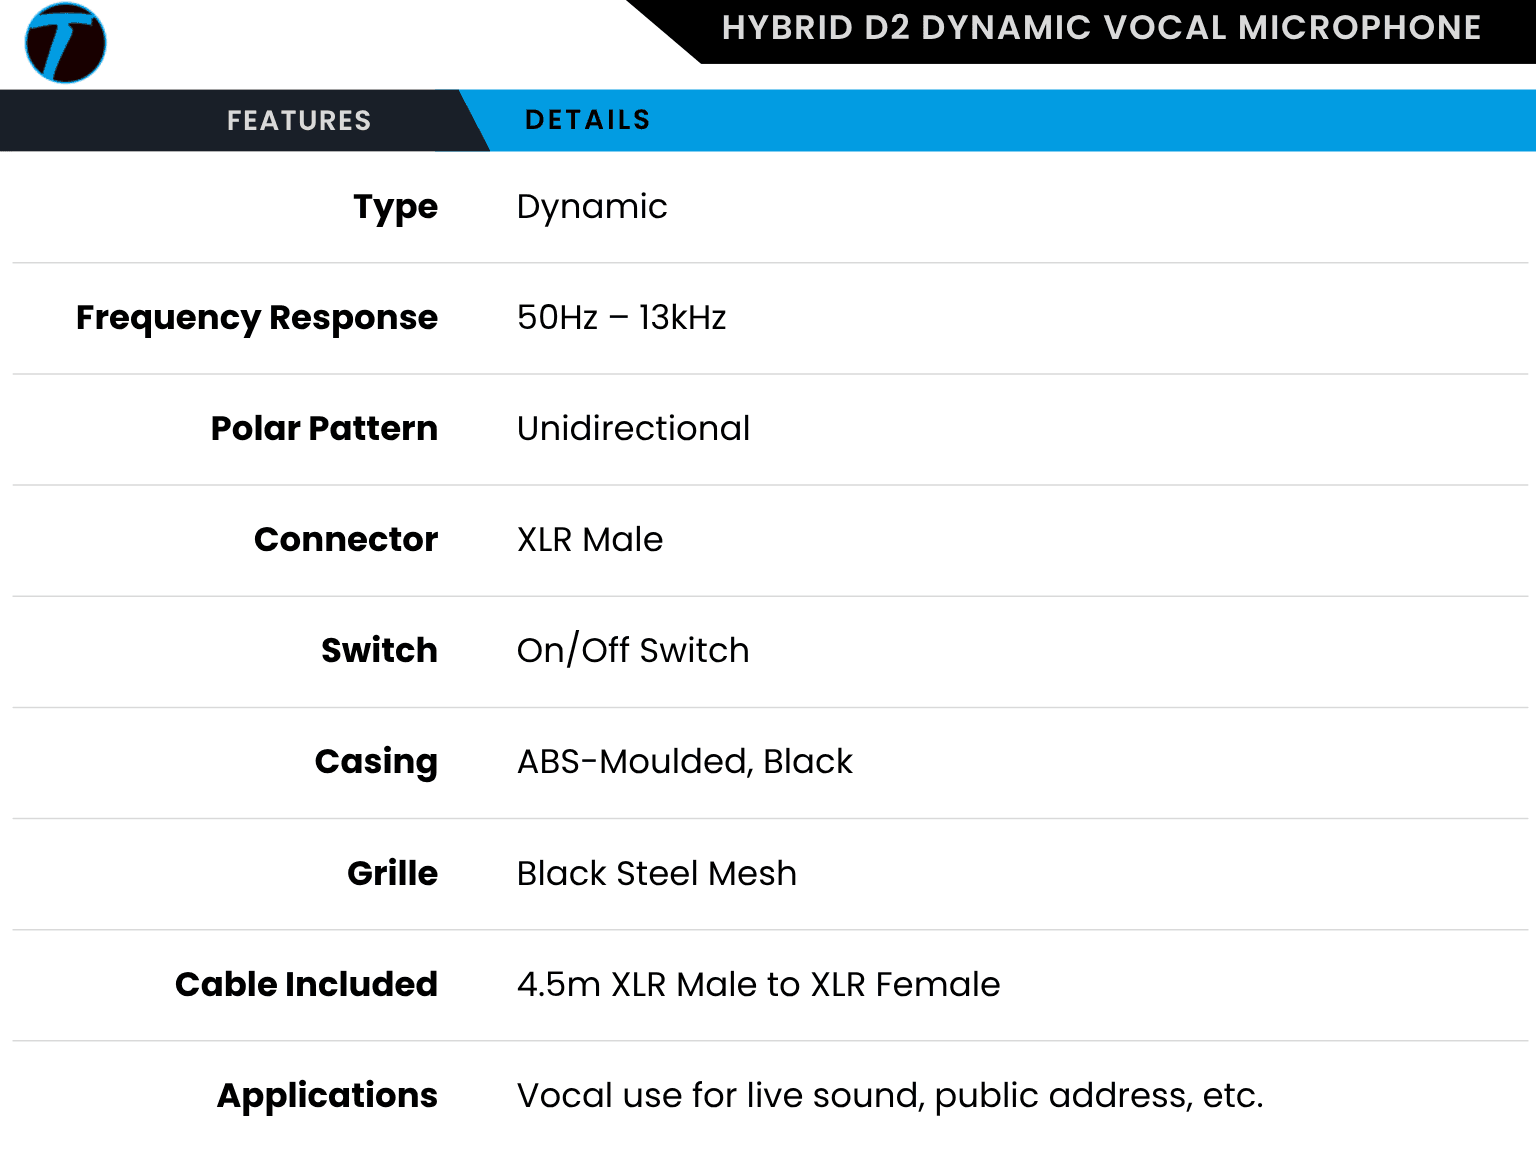
Task: Click the 50Hz – 13kHz value
Action: point(621,318)
